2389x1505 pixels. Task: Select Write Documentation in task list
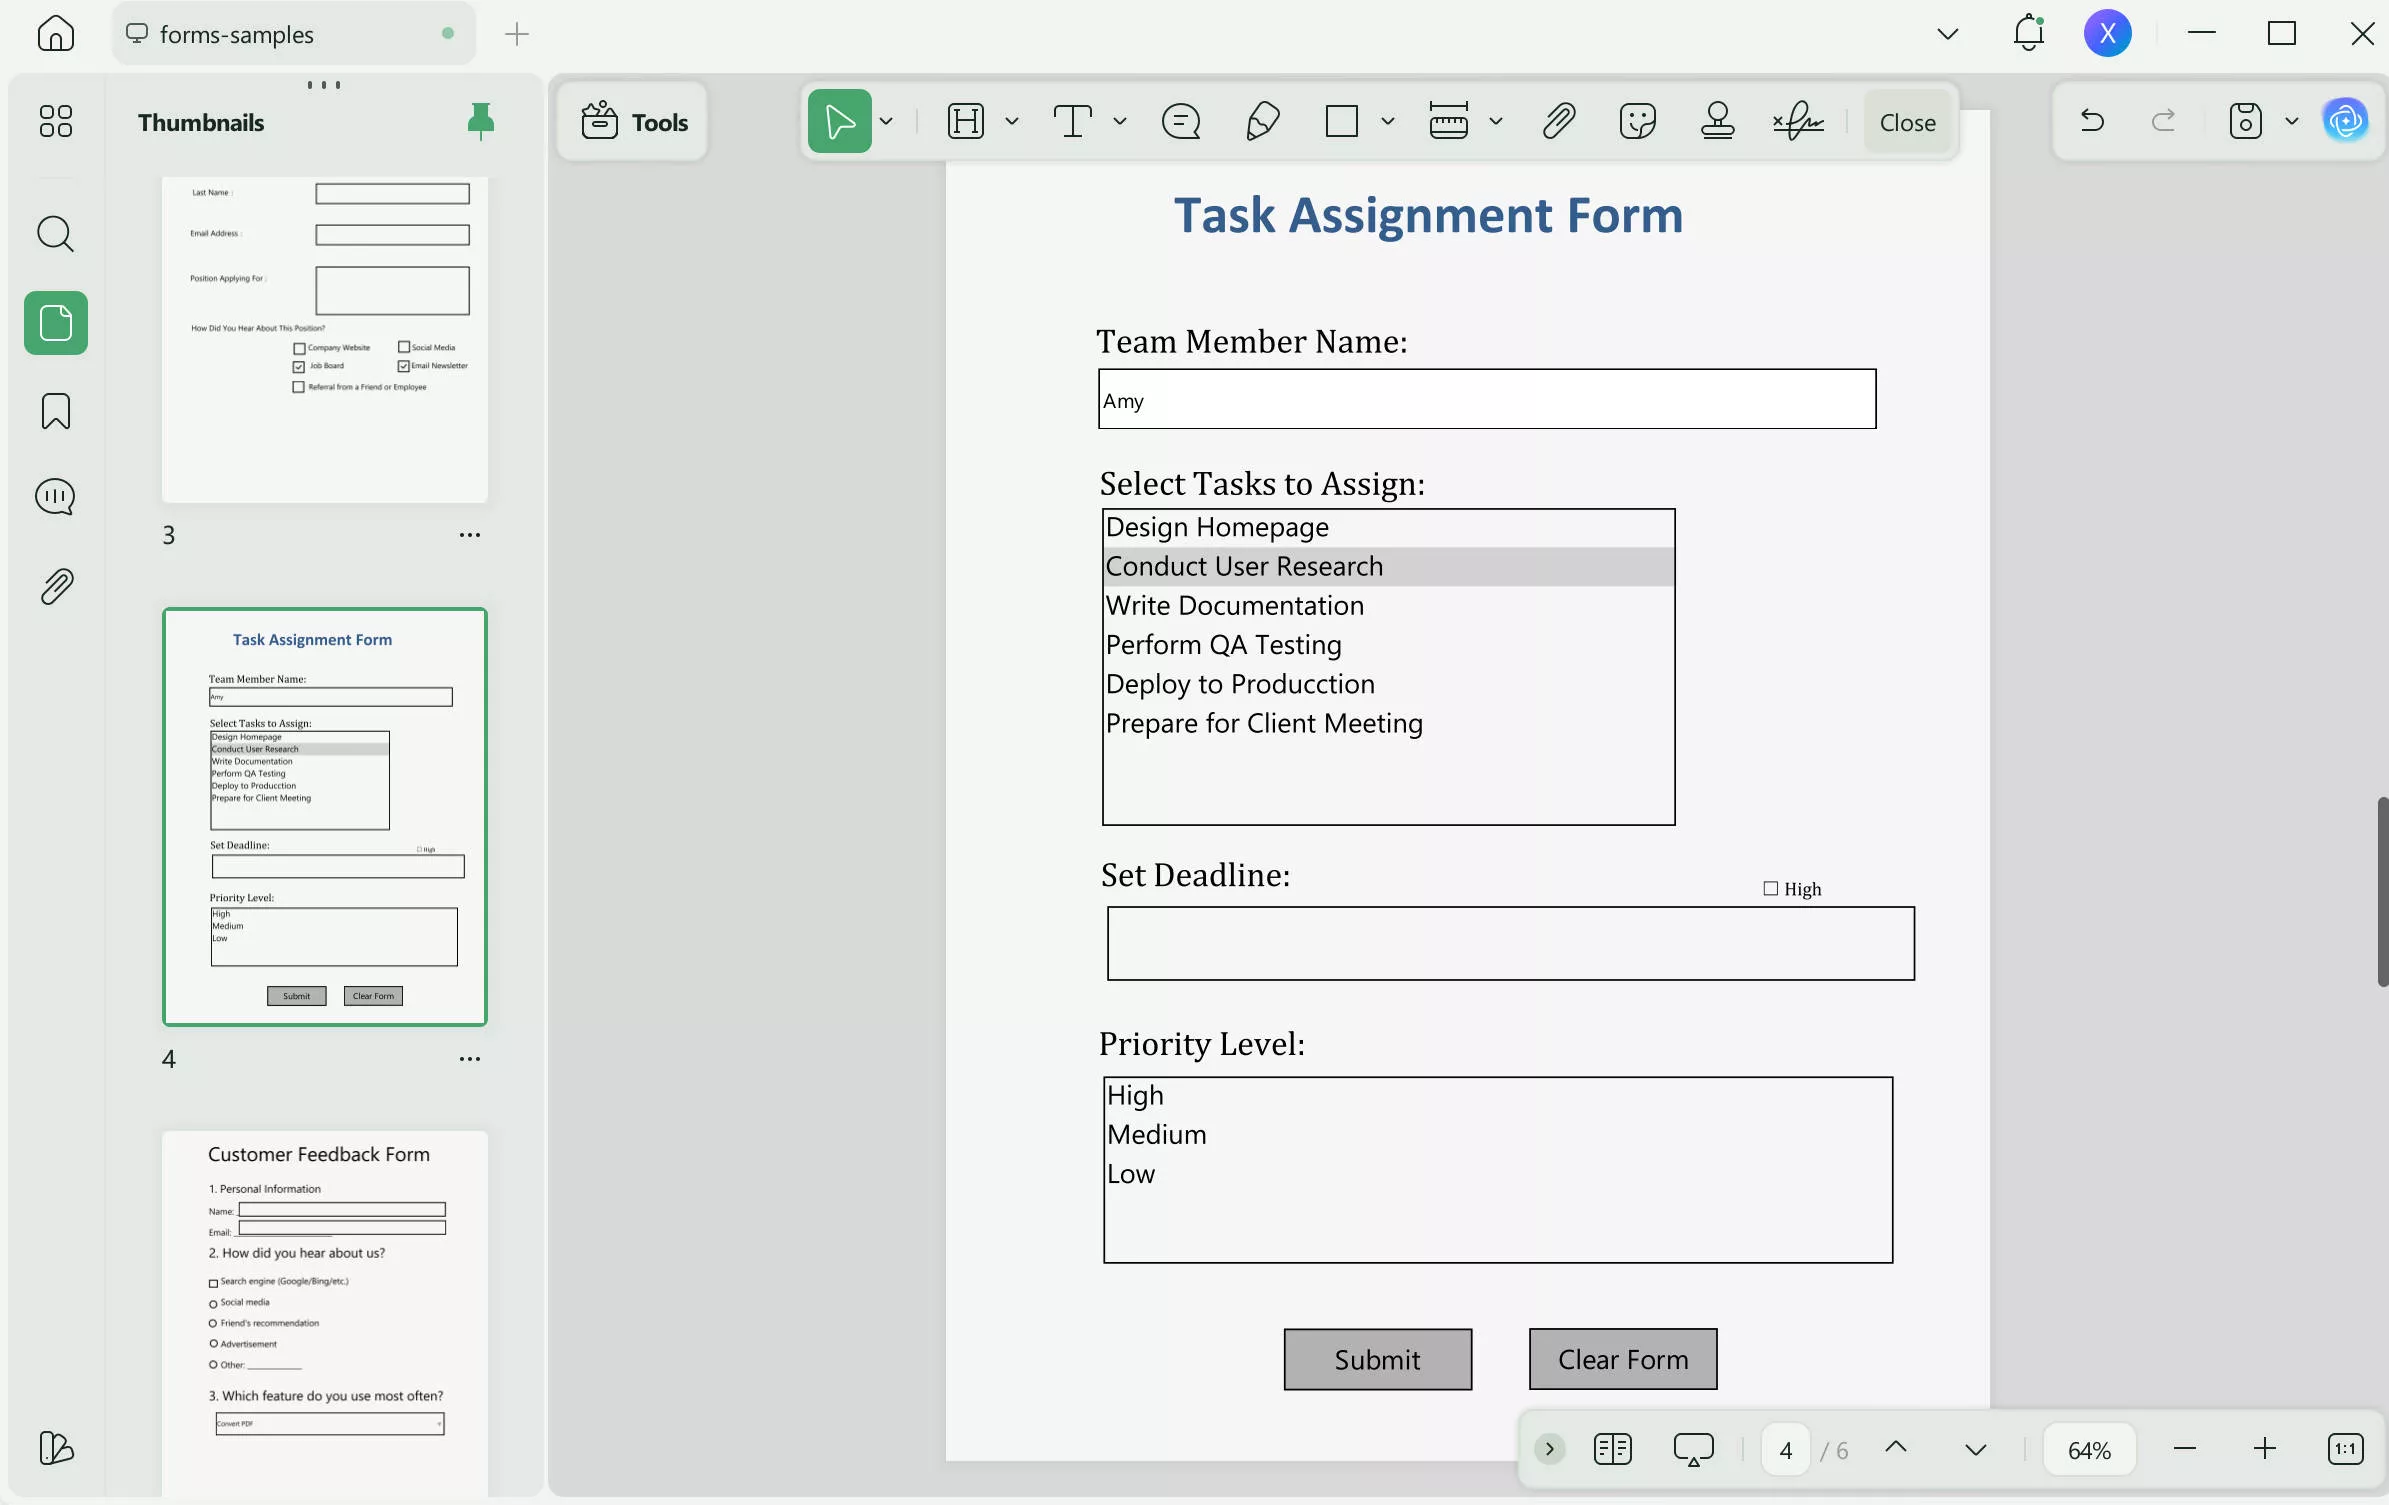[x=1234, y=606]
